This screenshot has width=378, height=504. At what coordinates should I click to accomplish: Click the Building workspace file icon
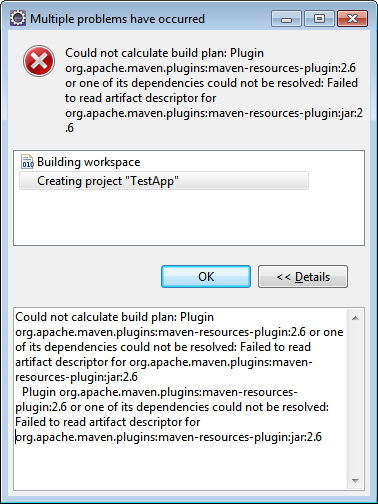point(27,162)
